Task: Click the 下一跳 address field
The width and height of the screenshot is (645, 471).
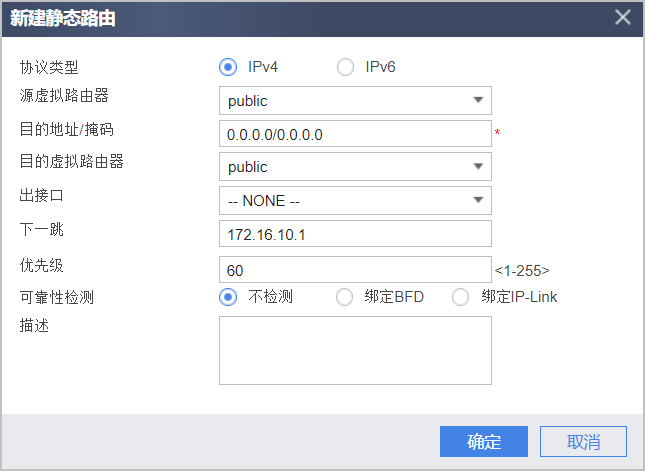Action: [x=355, y=234]
